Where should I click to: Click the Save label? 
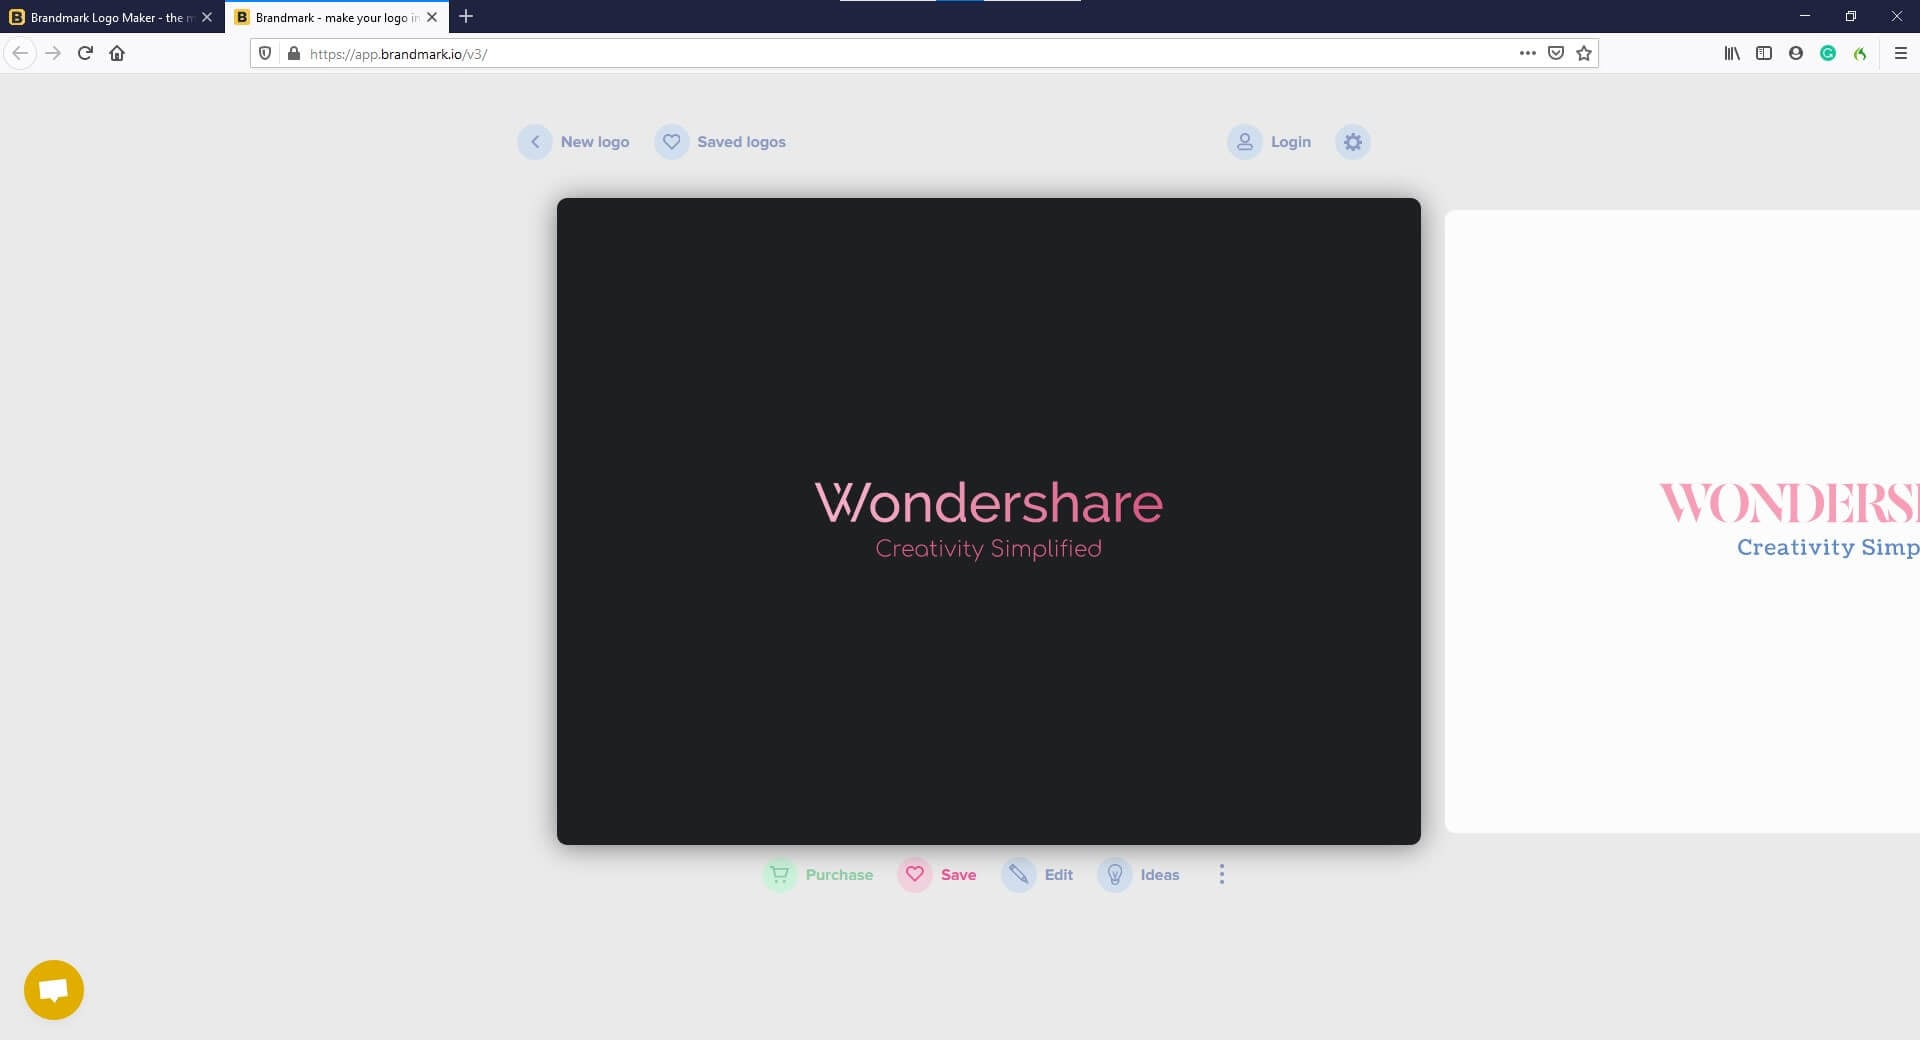coord(958,875)
